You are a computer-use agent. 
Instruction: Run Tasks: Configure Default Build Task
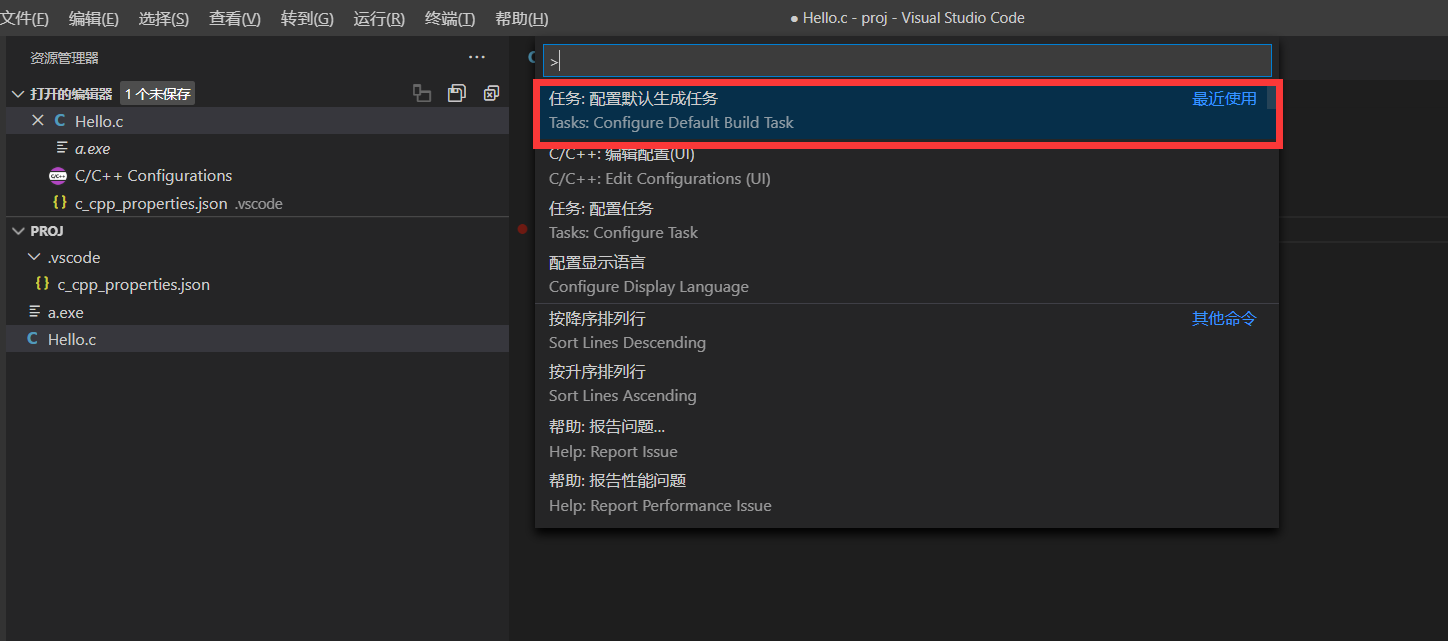point(907,111)
